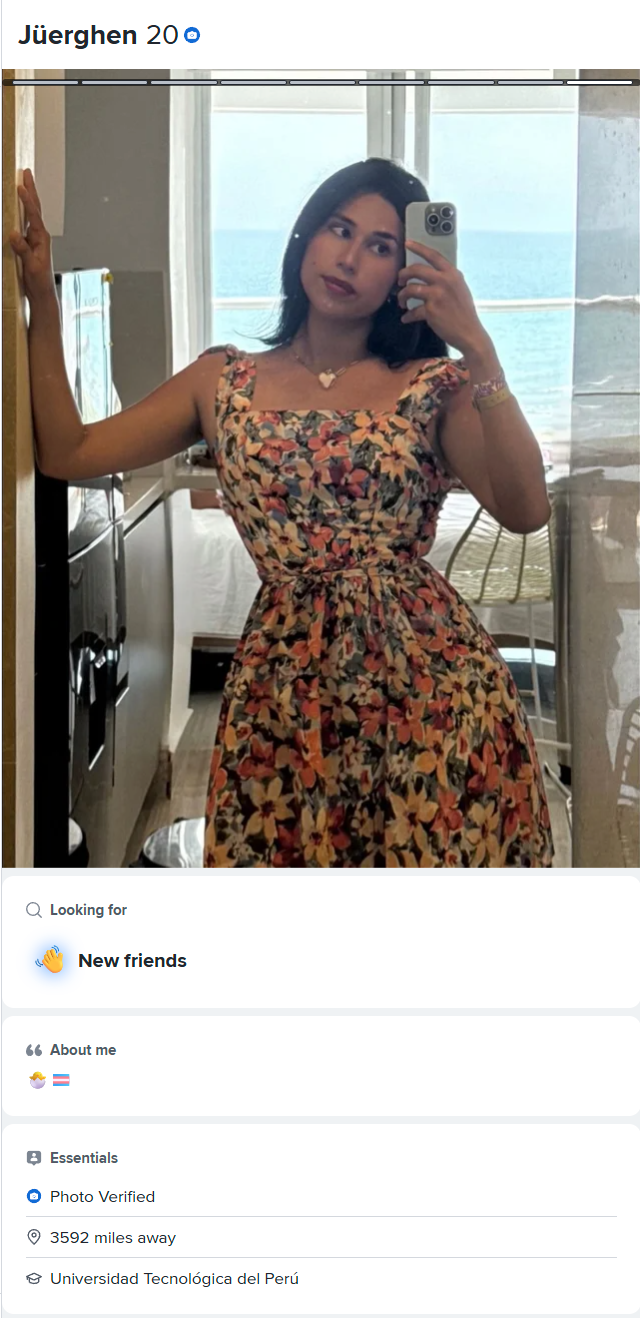Click the About me section heading
Viewport: 640px width, 1318px height.
[83, 1050]
